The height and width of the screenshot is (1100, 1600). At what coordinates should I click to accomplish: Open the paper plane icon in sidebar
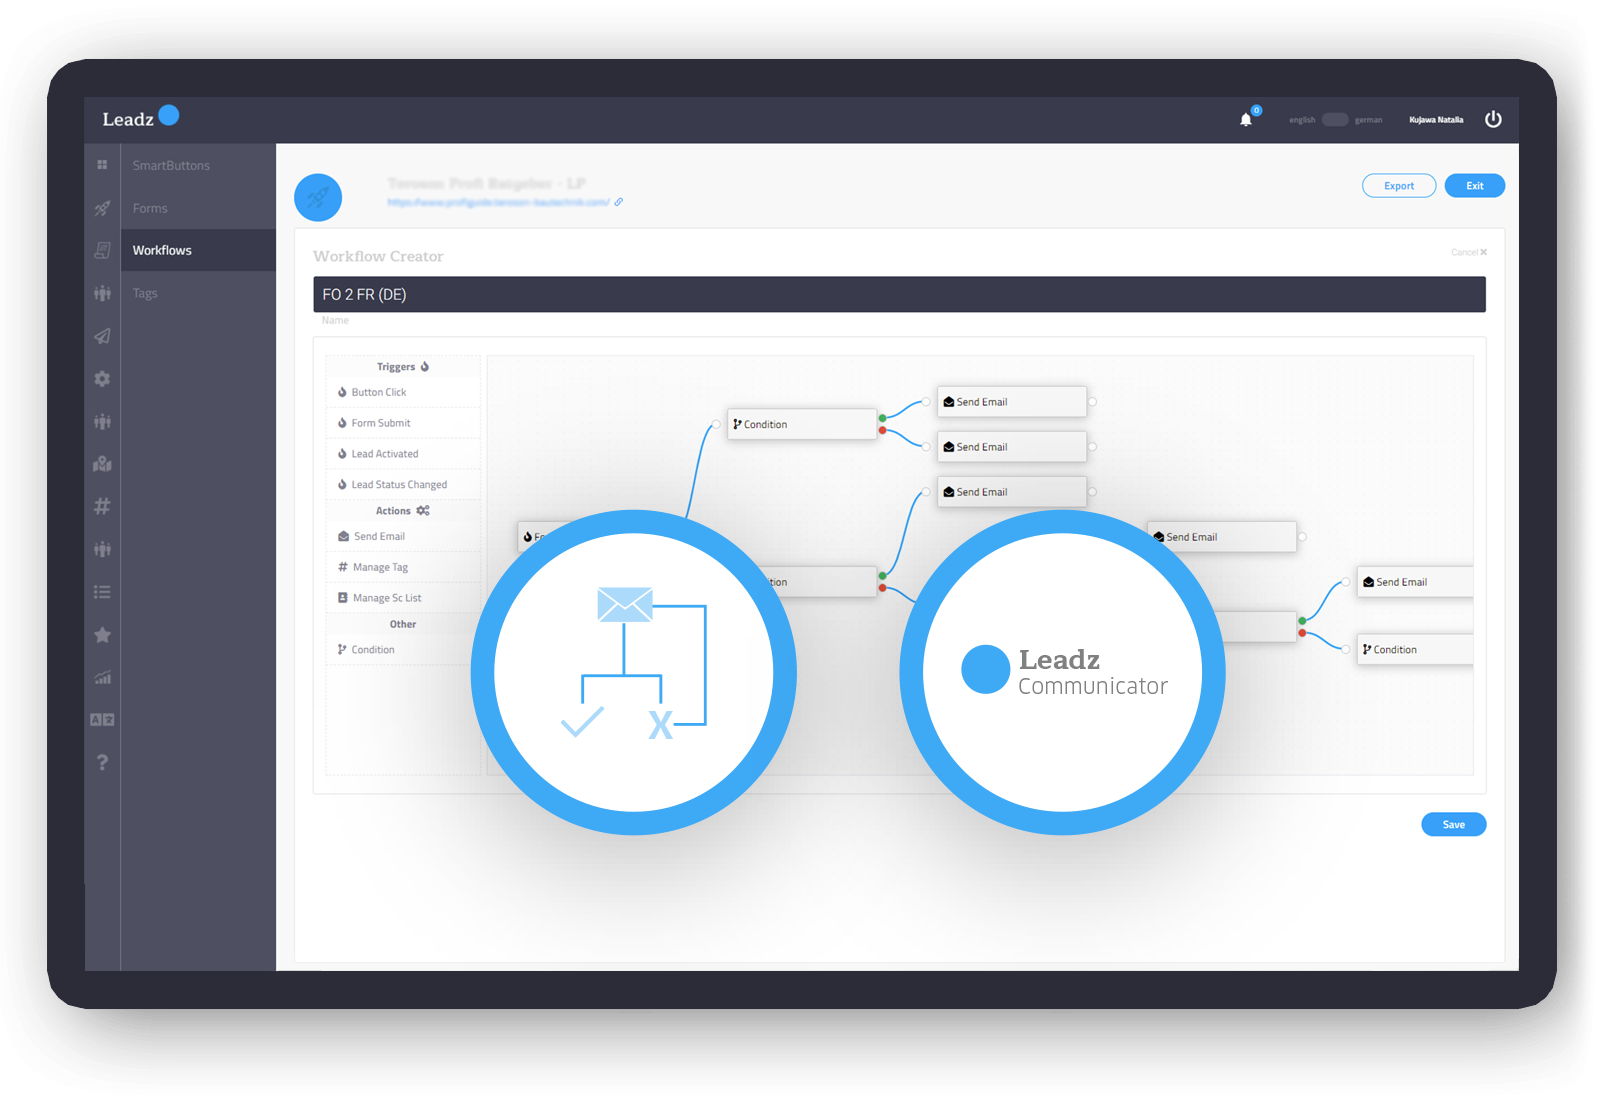point(102,336)
